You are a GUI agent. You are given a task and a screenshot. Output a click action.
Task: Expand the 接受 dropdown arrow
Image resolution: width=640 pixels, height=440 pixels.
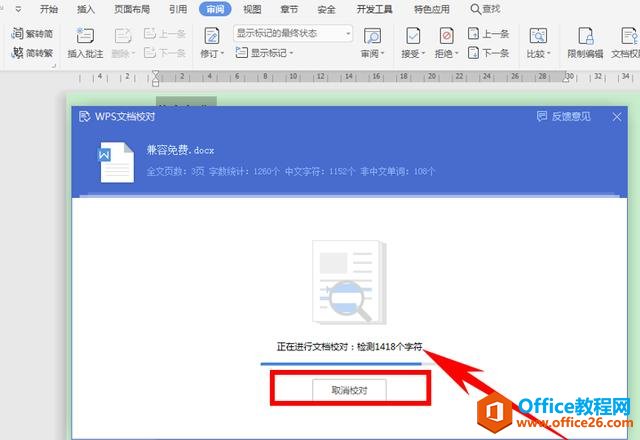423,53
